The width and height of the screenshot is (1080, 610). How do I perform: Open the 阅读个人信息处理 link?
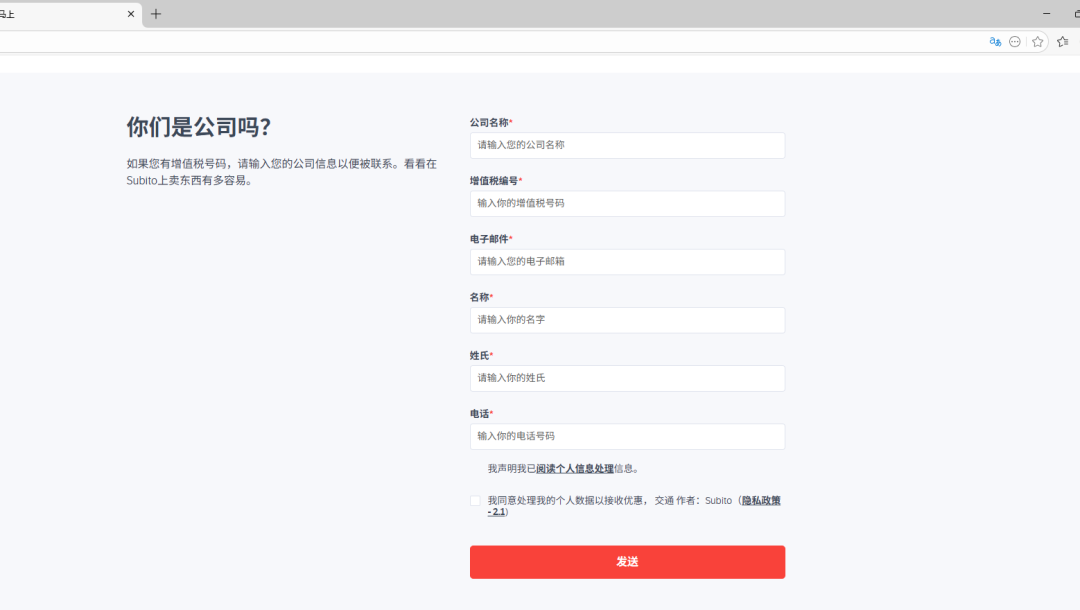click(x=575, y=469)
